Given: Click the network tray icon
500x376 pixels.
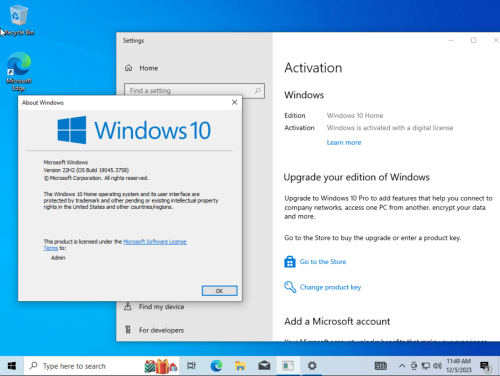Looking at the screenshot, I should pos(426,366).
